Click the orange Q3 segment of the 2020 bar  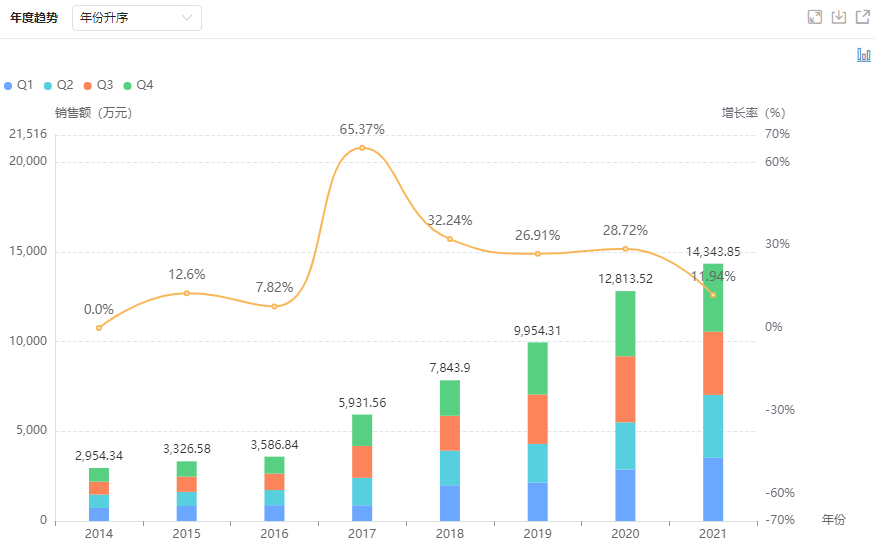point(625,388)
